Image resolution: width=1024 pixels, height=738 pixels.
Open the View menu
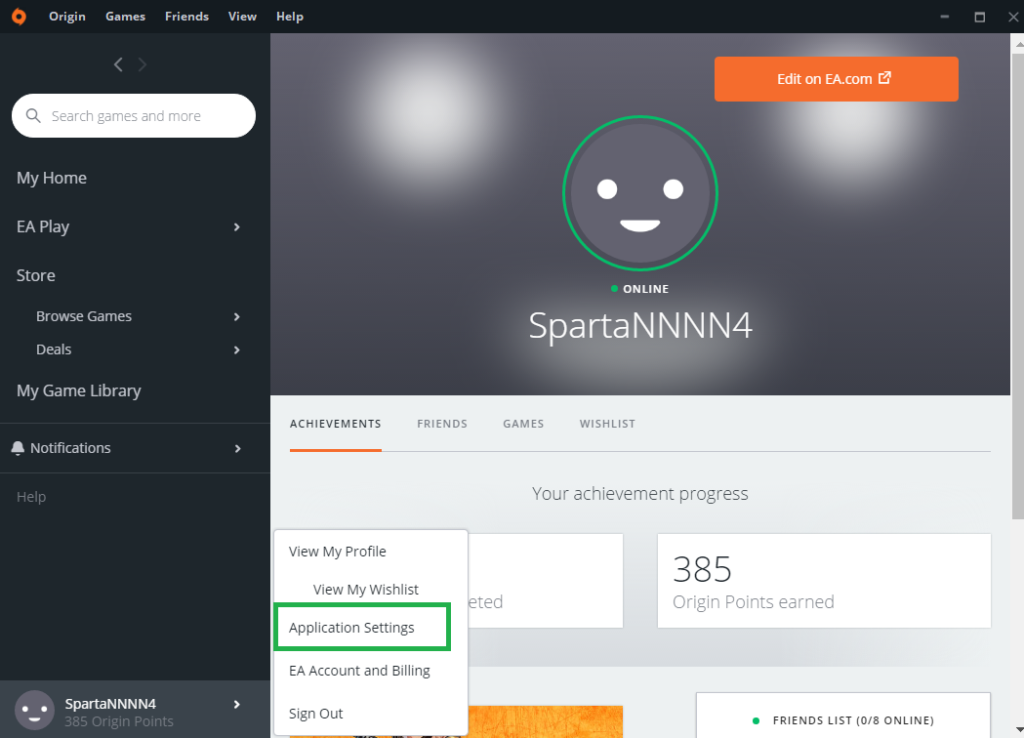[242, 16]
